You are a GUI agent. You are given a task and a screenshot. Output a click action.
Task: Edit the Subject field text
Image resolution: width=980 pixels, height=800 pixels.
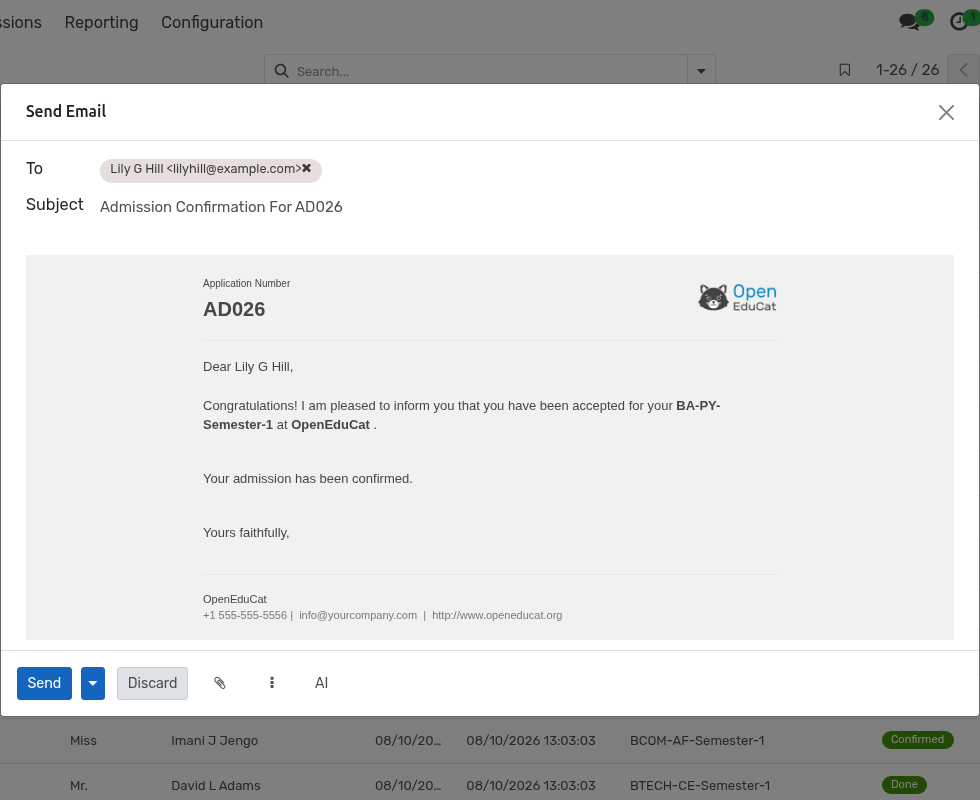526,207
